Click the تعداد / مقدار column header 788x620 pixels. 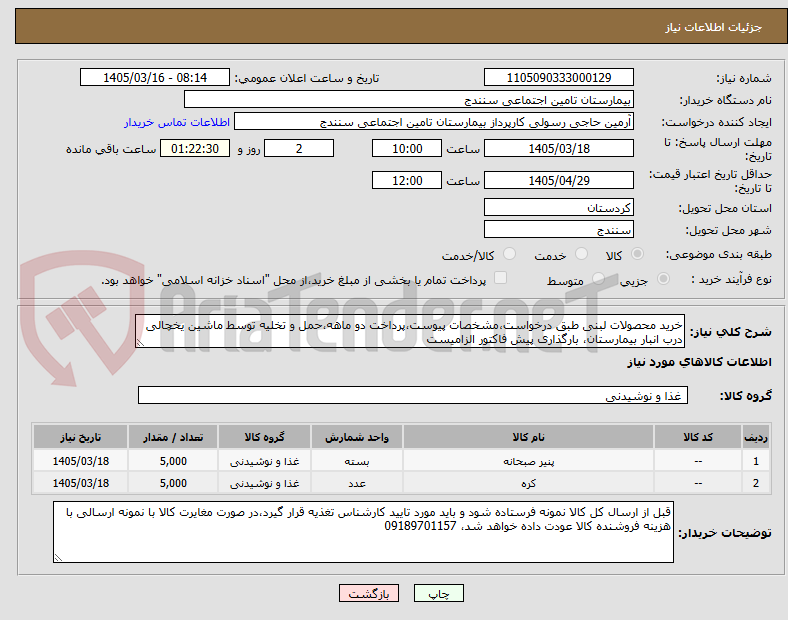tap(173, 437)
